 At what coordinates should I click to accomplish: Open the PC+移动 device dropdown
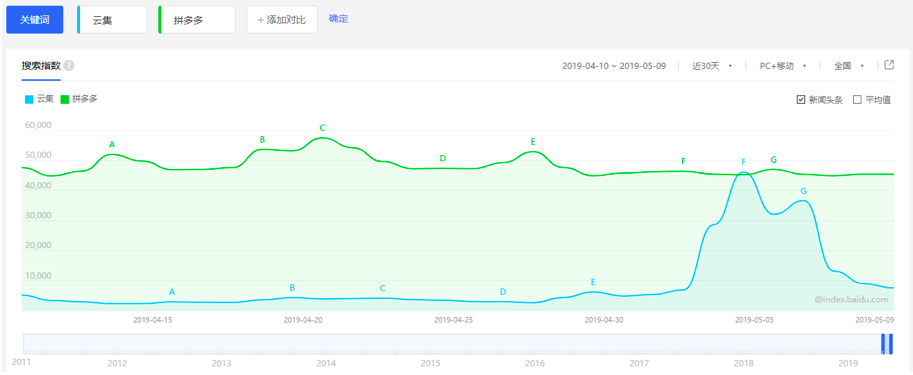(783, 66)
